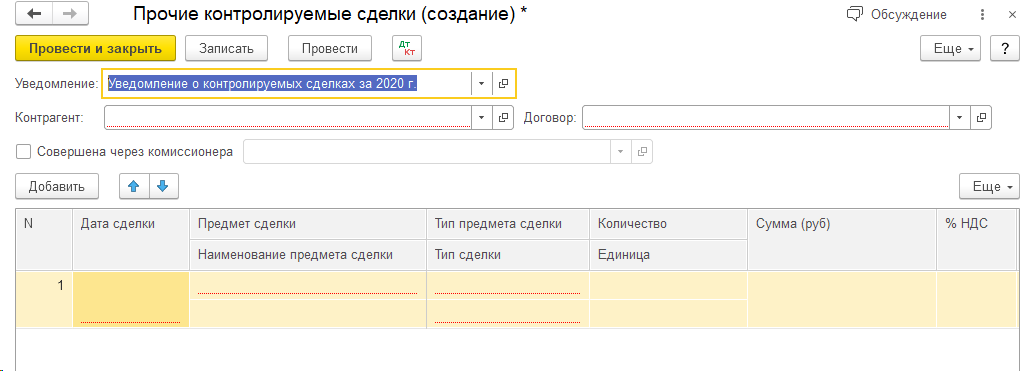Click the N column header
Viewport: 1029px width, 371px height.
click(x=44, y=239)
